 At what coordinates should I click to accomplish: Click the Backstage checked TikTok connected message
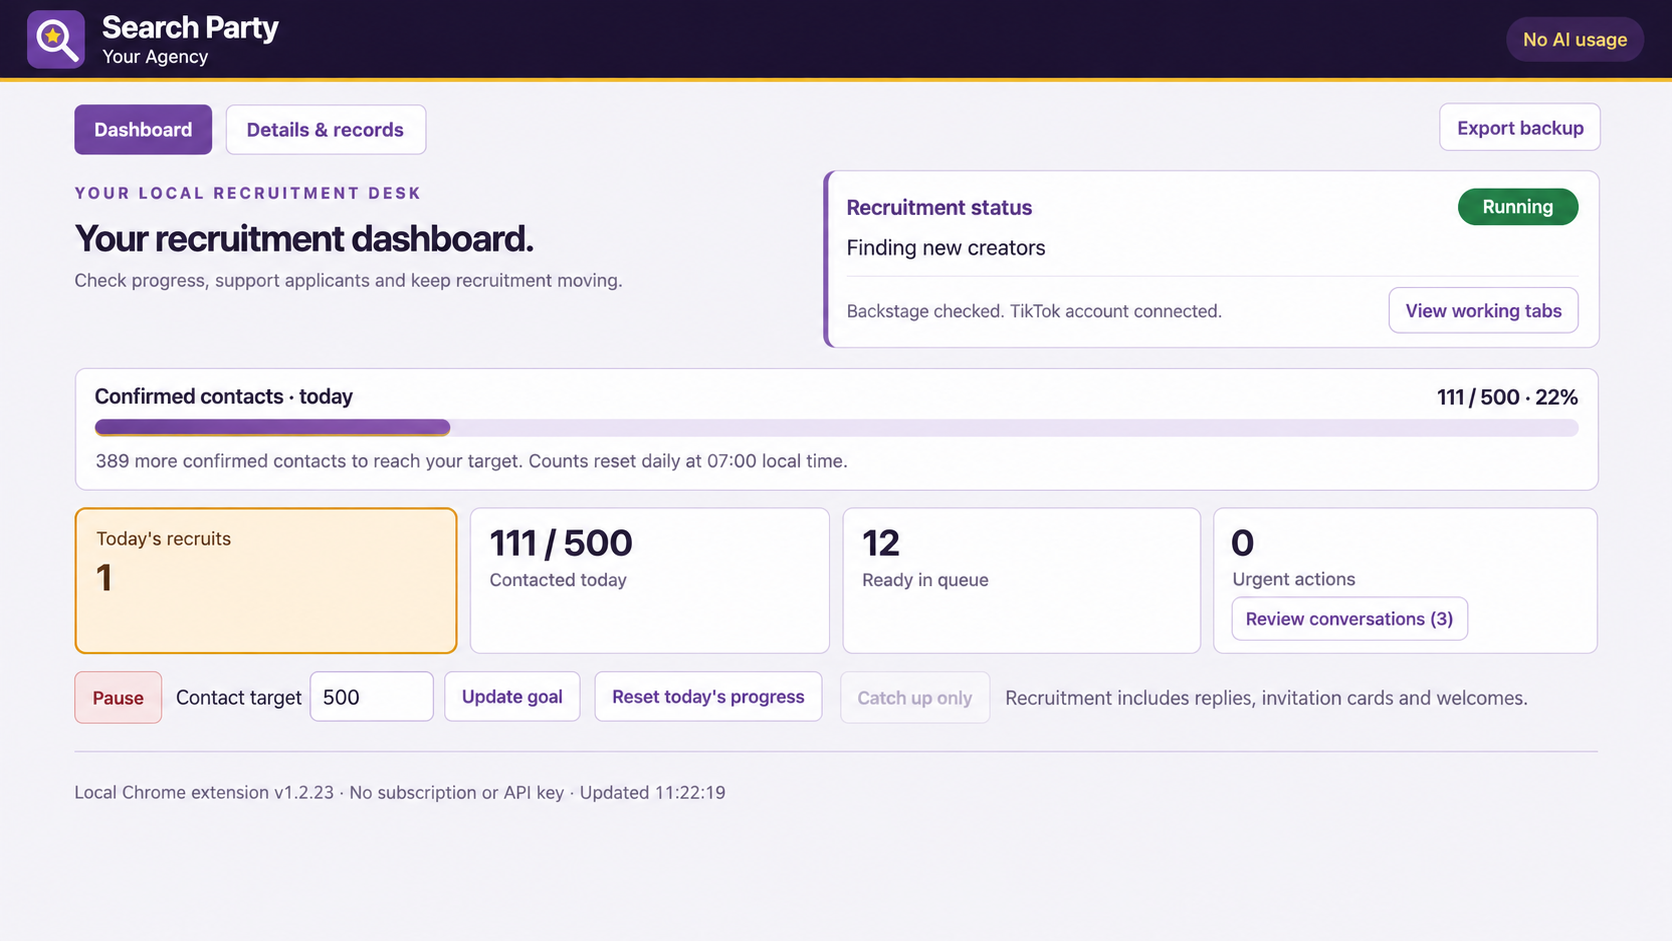(1034, 311)
